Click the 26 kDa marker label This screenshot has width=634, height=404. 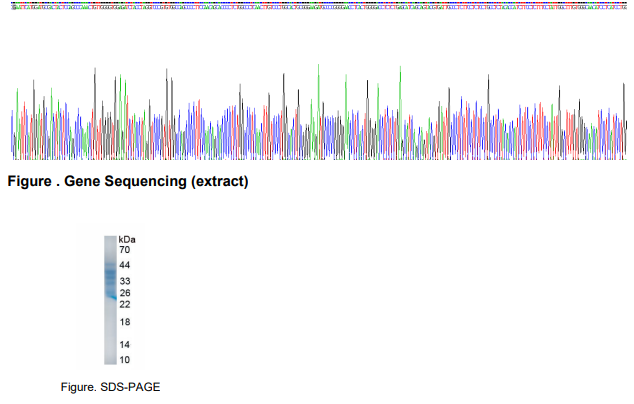point(125,293)
